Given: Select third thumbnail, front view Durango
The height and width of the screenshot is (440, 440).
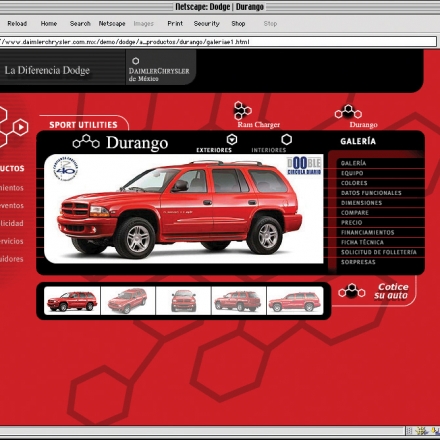Looking at the screenshot, I should coord(183,301).
